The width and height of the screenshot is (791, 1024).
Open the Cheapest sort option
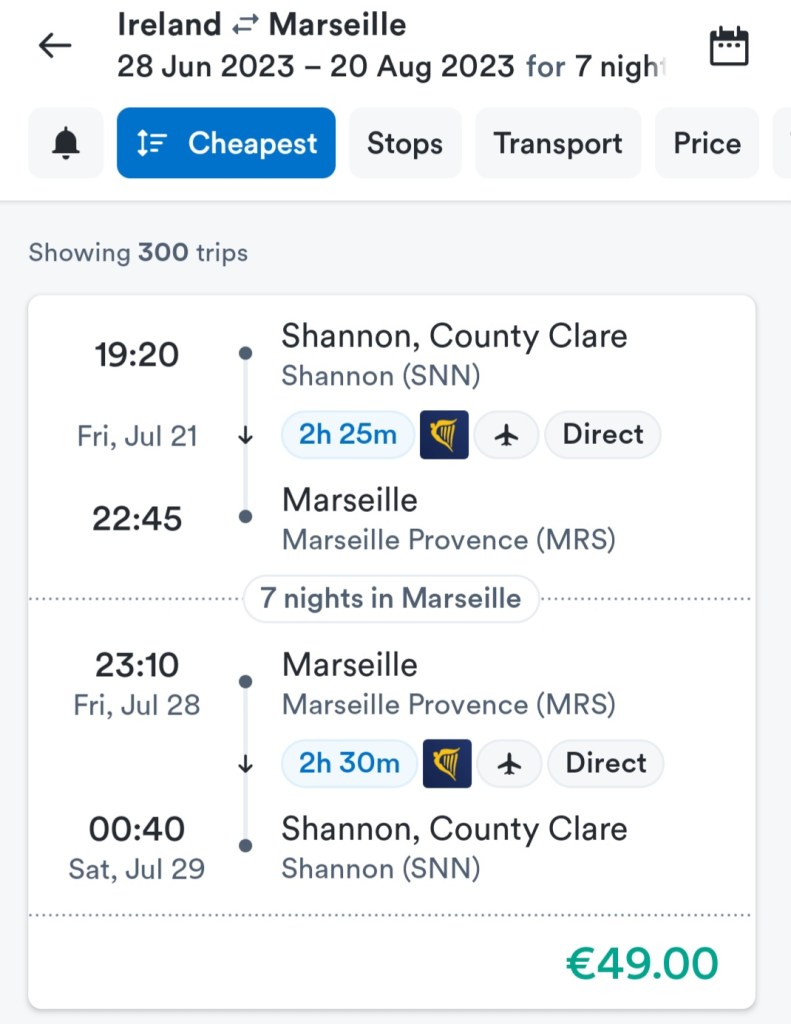pyautogui.click(x=226, y=144)
